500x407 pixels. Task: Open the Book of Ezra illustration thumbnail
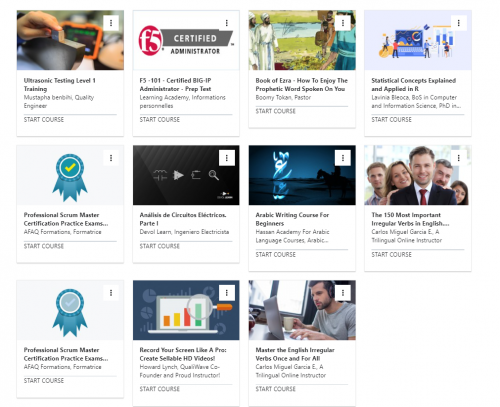[302, 40]
